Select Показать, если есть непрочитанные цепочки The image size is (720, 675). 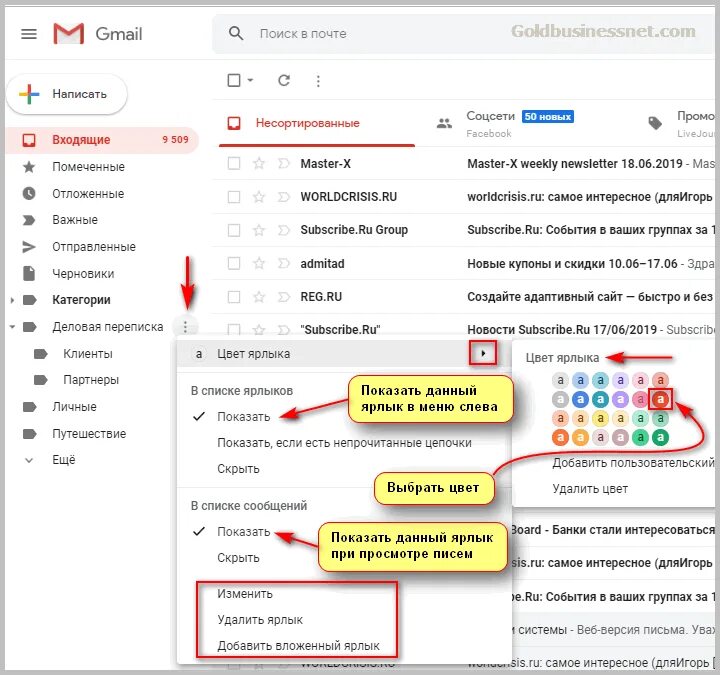344,443
